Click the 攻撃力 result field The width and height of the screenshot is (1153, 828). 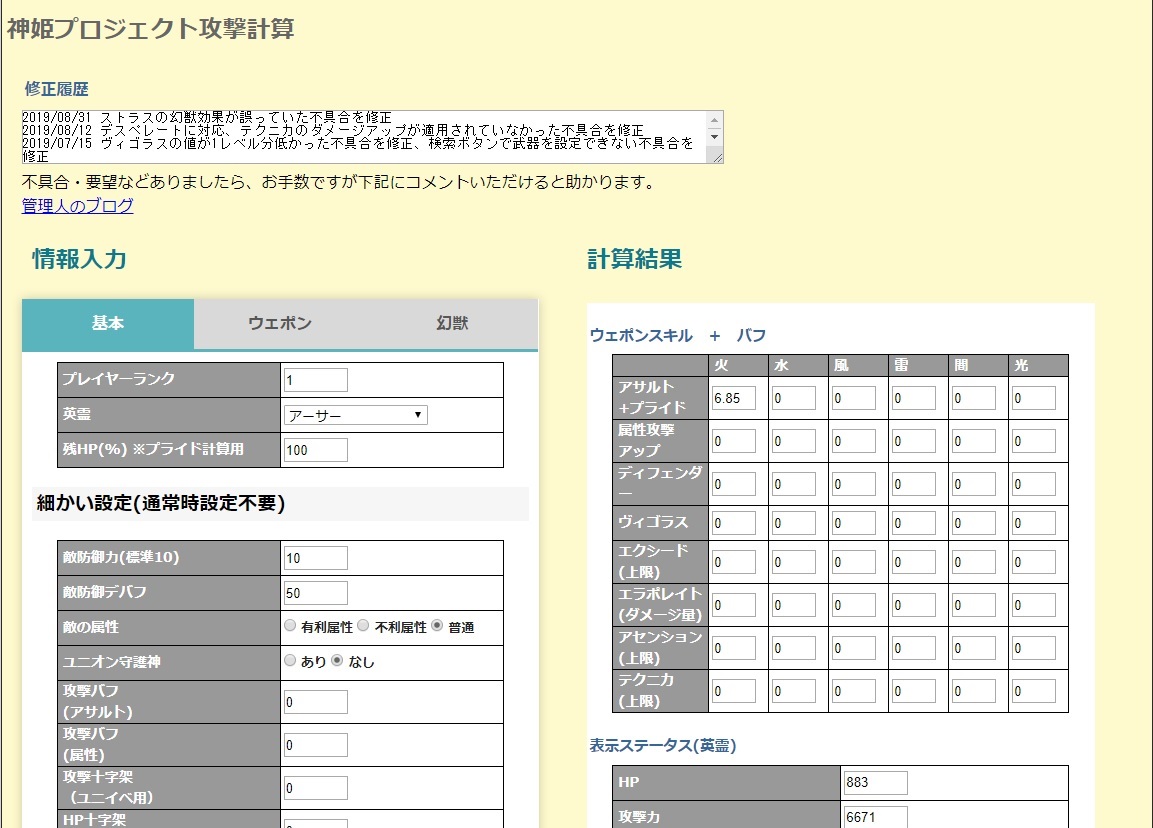coord(875,817)
